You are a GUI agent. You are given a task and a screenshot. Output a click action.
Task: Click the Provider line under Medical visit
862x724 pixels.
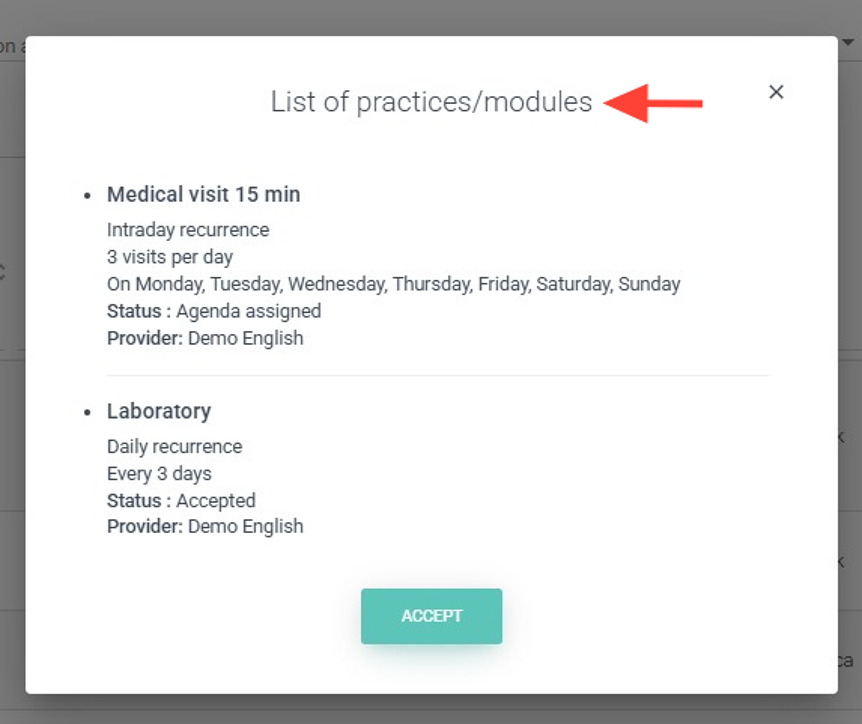tap(205, 338)
